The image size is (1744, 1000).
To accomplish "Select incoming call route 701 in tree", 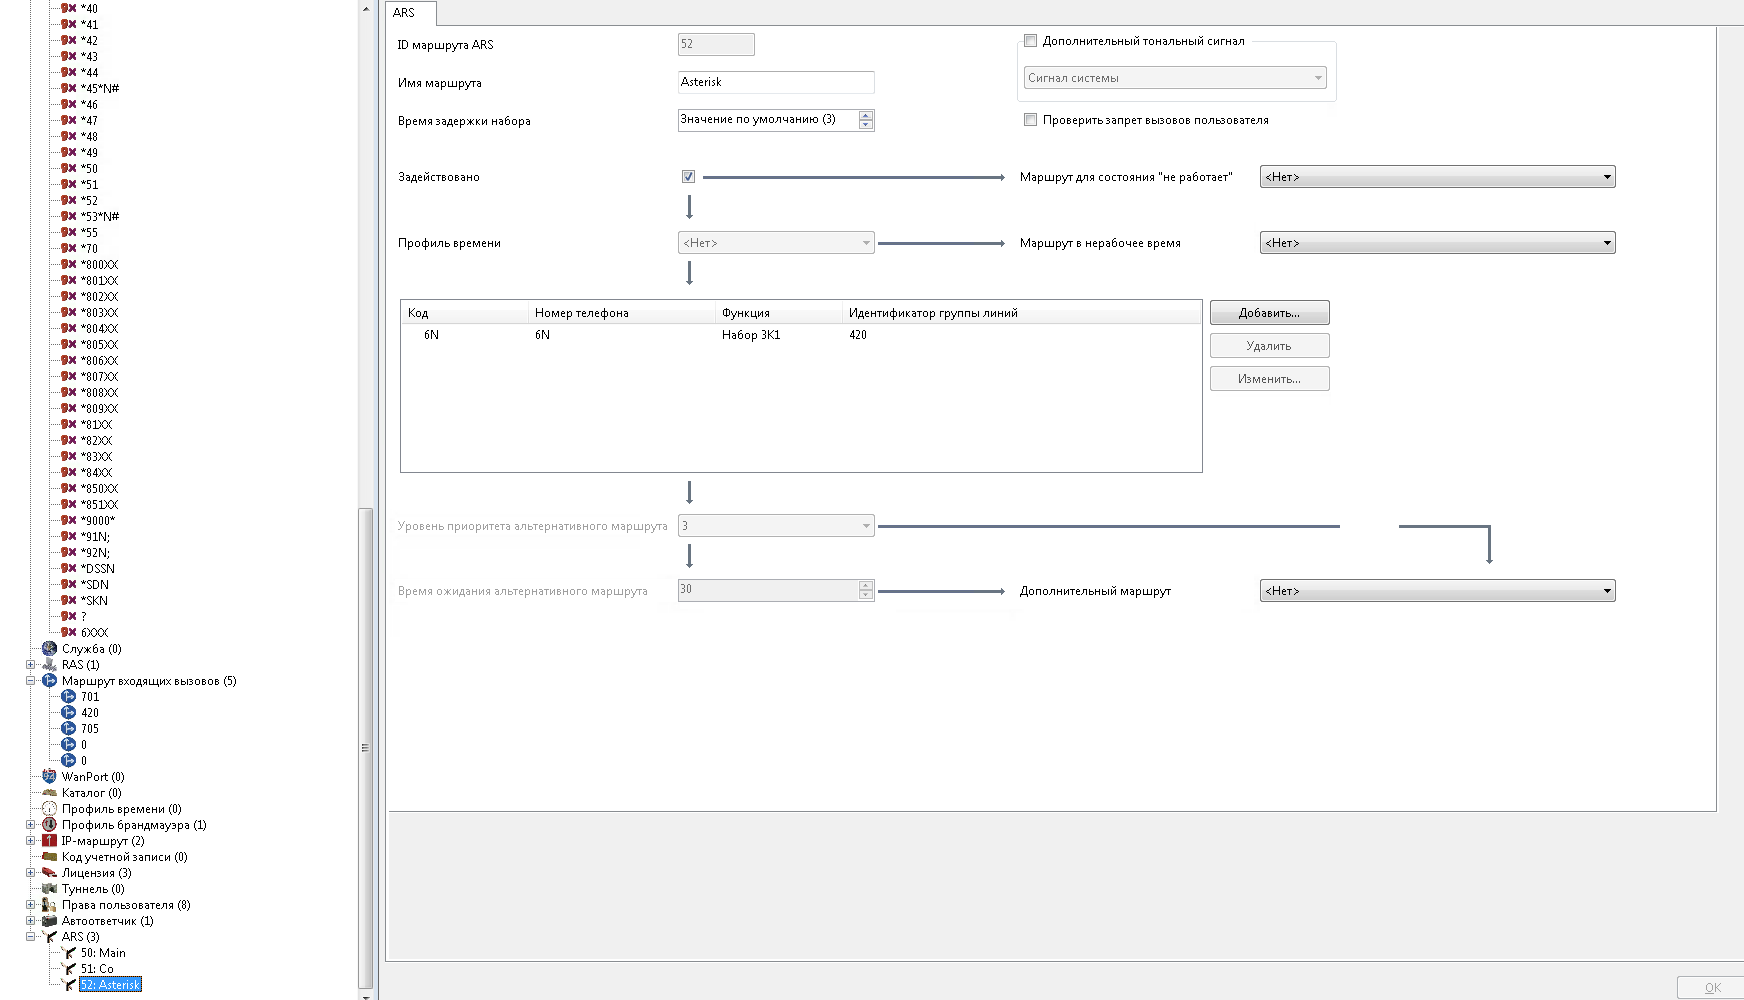I will coord(90,697).
